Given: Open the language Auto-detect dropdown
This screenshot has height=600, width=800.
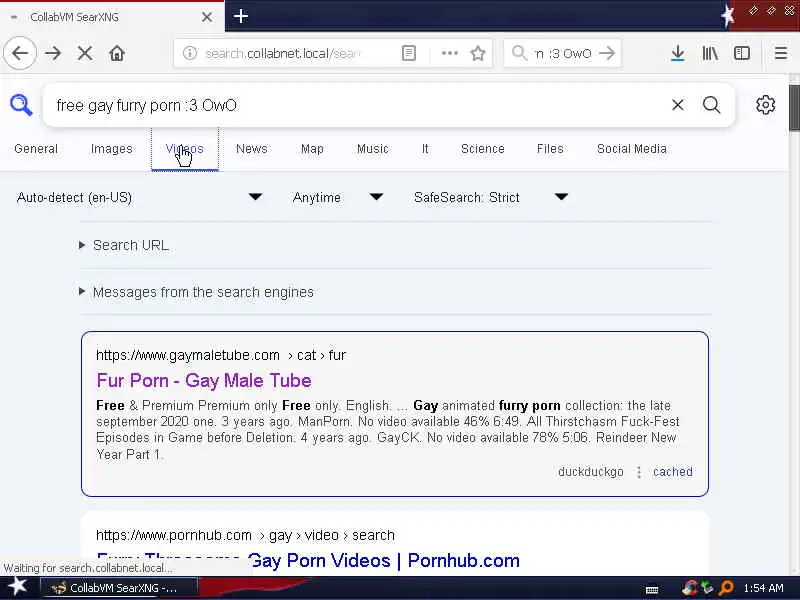Looking at the screenshot, I should click(x=139, y=197).
